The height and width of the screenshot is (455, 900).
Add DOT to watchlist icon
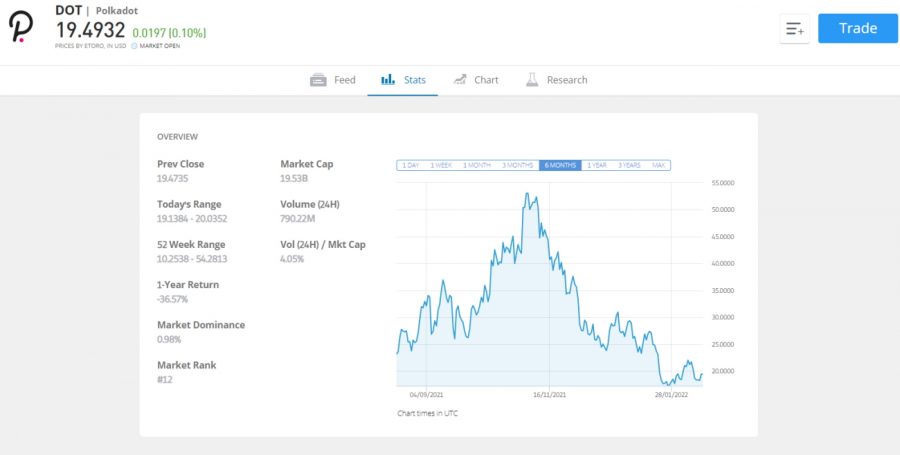tap(794, 29)
